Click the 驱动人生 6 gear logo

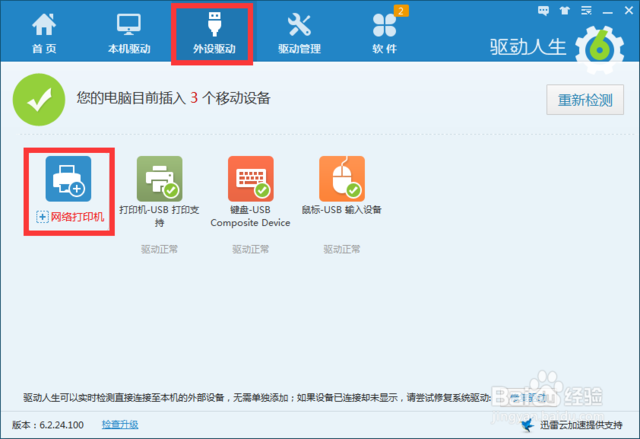coord(599,50)
